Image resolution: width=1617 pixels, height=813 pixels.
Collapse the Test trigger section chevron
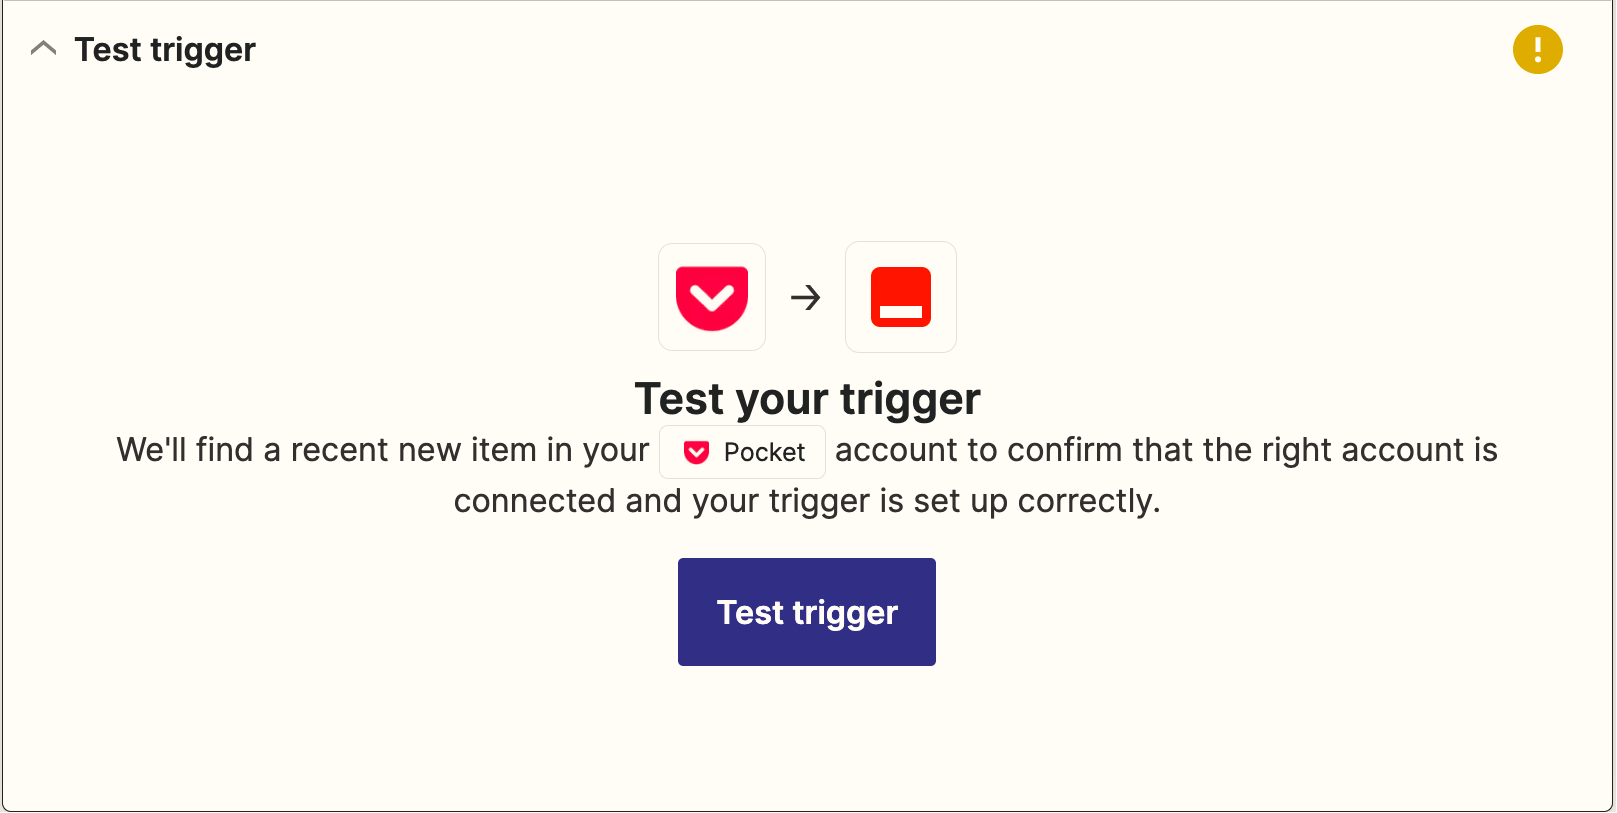(x=44, y=49)
